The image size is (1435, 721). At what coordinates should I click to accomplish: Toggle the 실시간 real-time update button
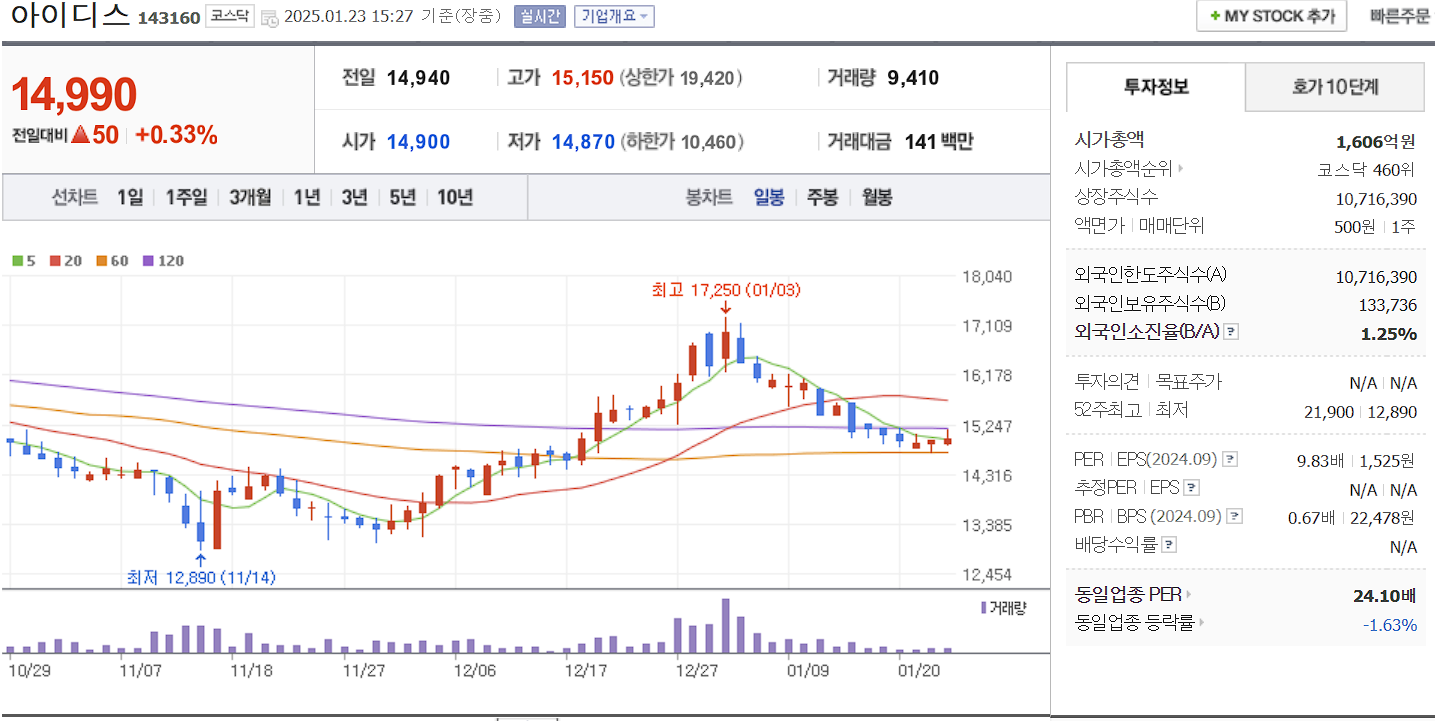538,17
